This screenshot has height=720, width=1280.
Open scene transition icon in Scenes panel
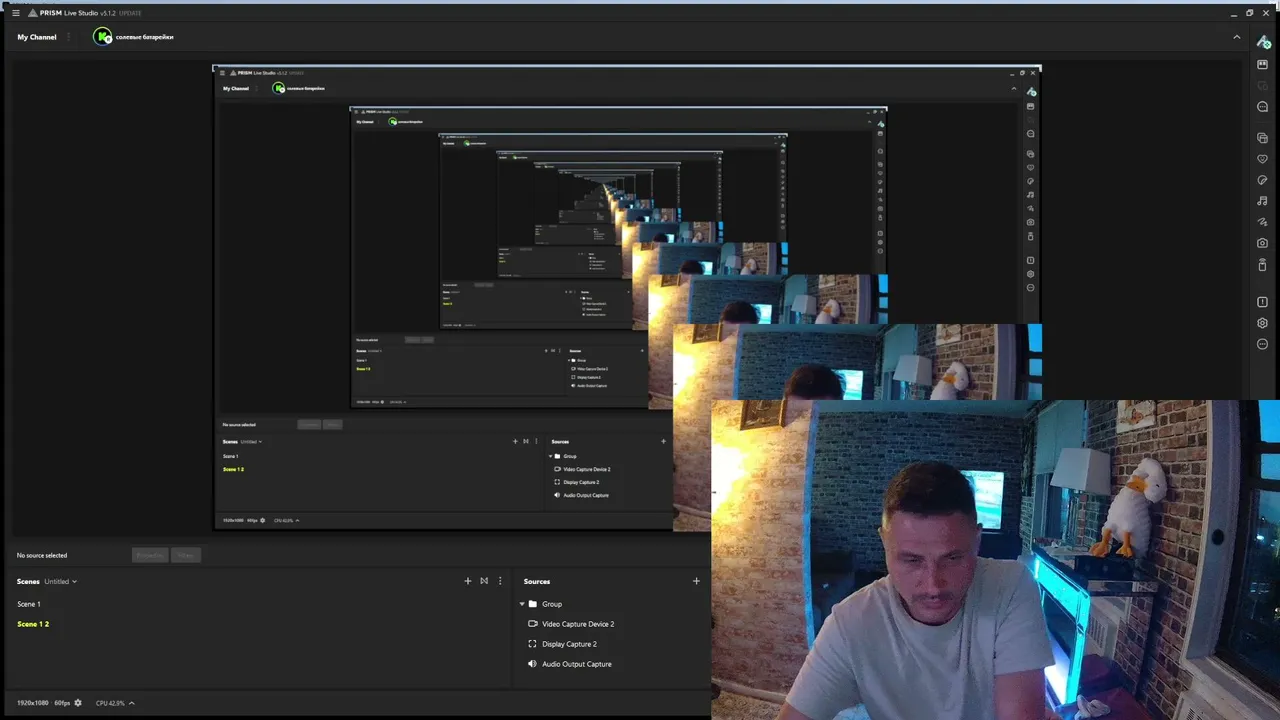pos(484,581)
